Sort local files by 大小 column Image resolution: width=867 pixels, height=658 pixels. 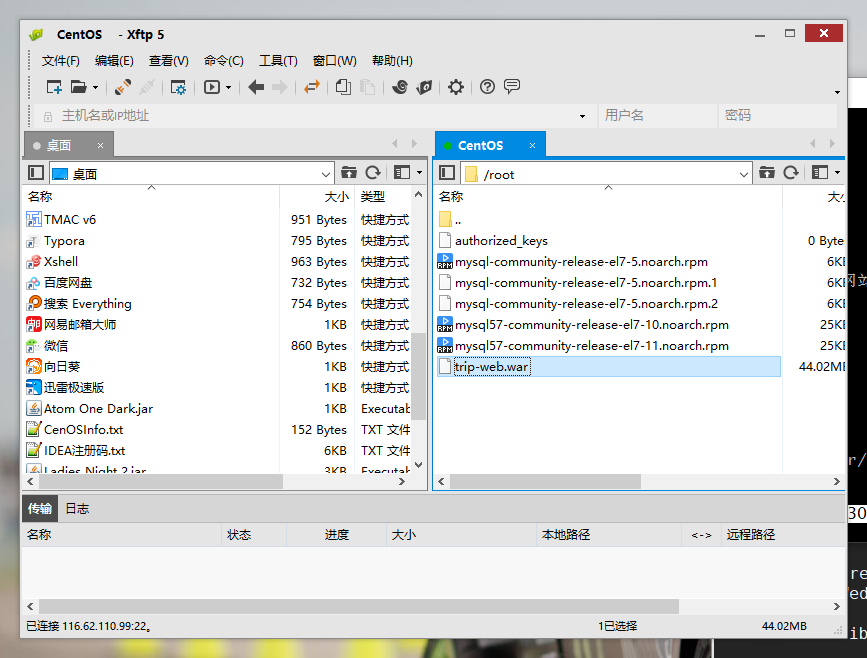coord(317,196)
